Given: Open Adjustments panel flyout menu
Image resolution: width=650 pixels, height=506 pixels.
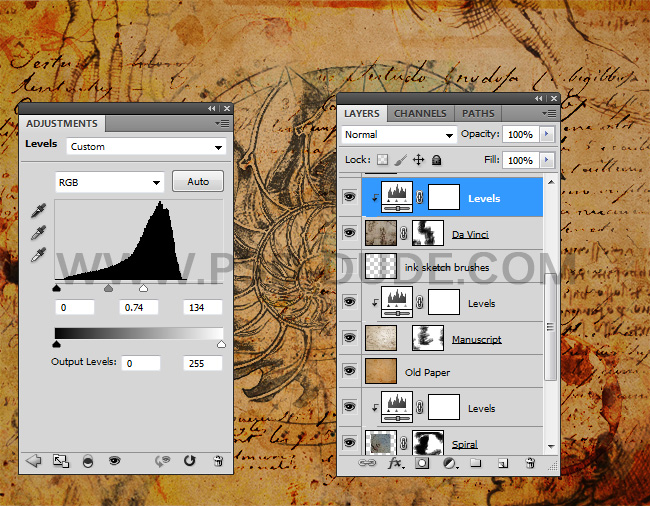Looking at the screenshot, I should point(223,123).
